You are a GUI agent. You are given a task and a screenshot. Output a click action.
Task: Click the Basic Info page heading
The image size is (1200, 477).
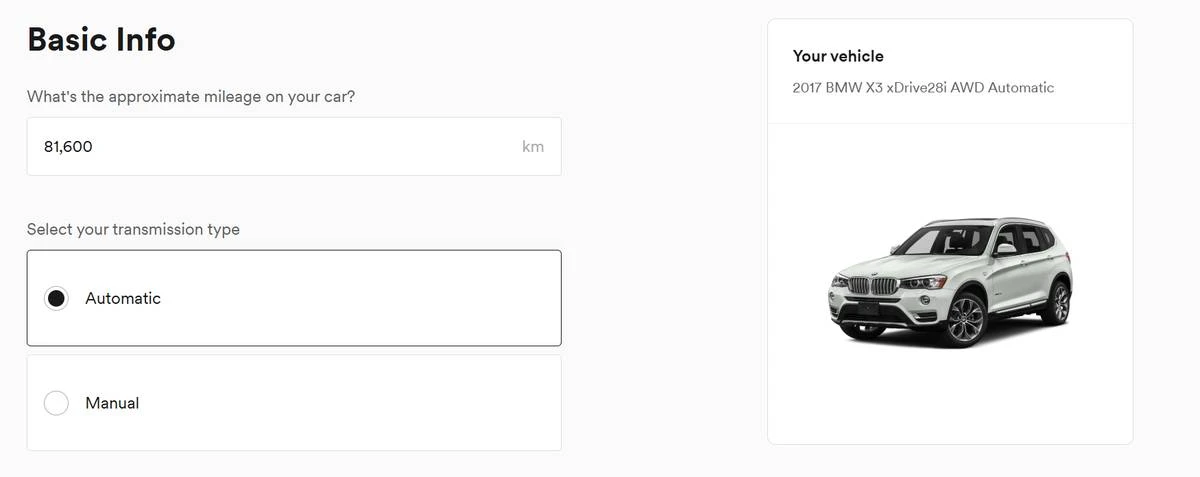pos(101,39)
